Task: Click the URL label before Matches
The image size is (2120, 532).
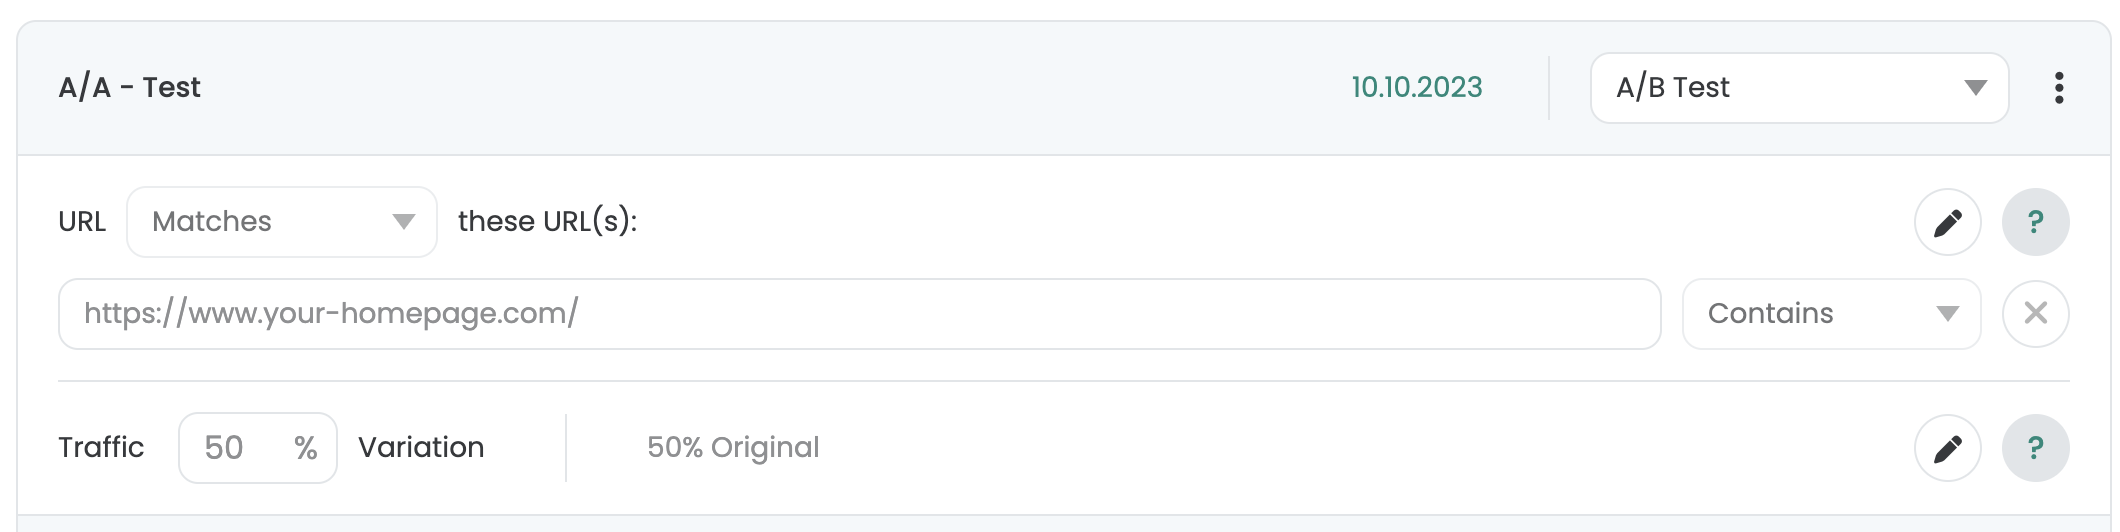Action: (x=82, y=221)
